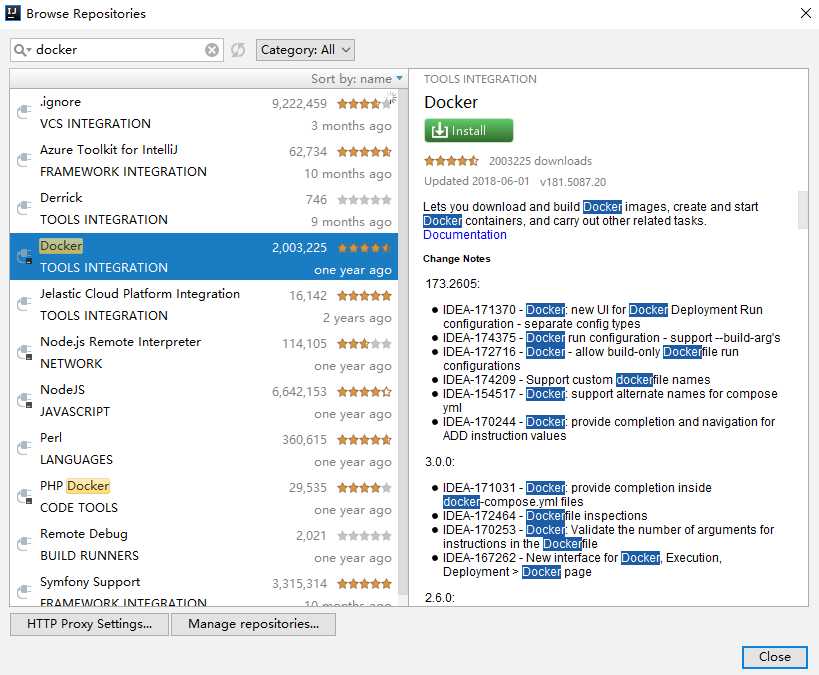
Task: Click the 6,642,153 downloads count
Action: click(299, 392)
